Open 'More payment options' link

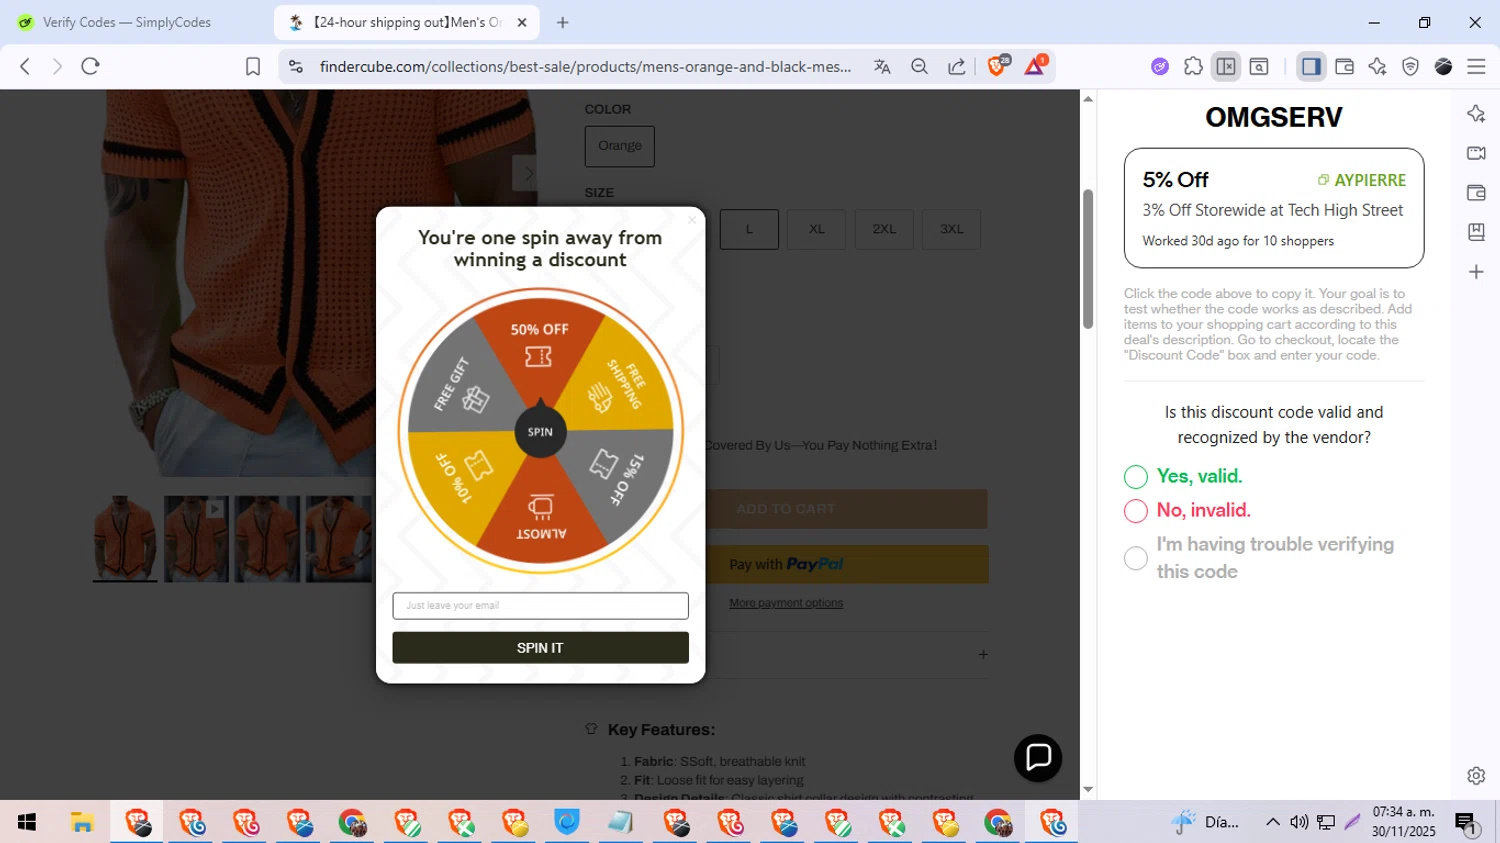coord(786,603)
